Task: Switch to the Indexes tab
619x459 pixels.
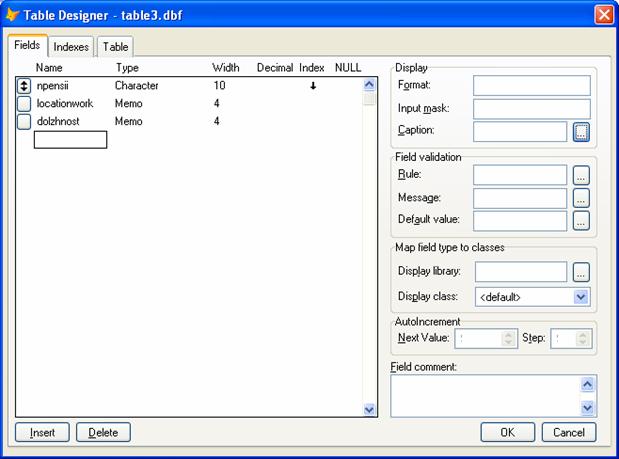Action: (x=71, y=47)
